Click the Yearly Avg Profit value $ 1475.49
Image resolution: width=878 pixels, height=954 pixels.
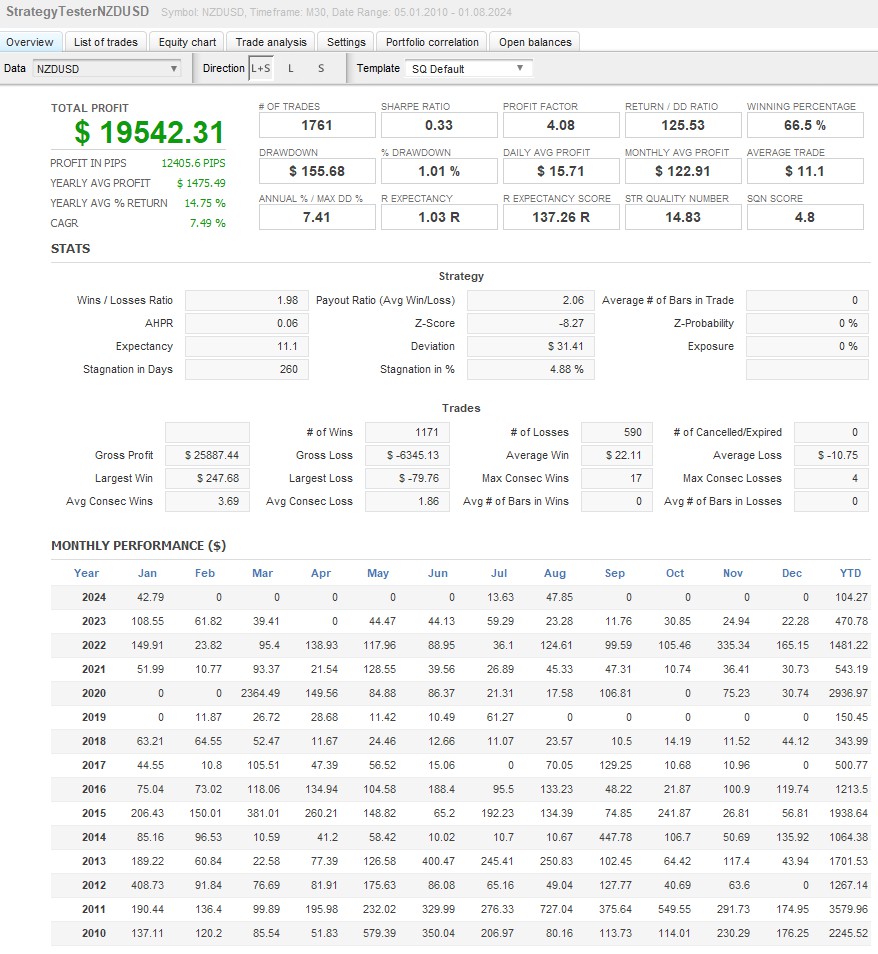201,183
